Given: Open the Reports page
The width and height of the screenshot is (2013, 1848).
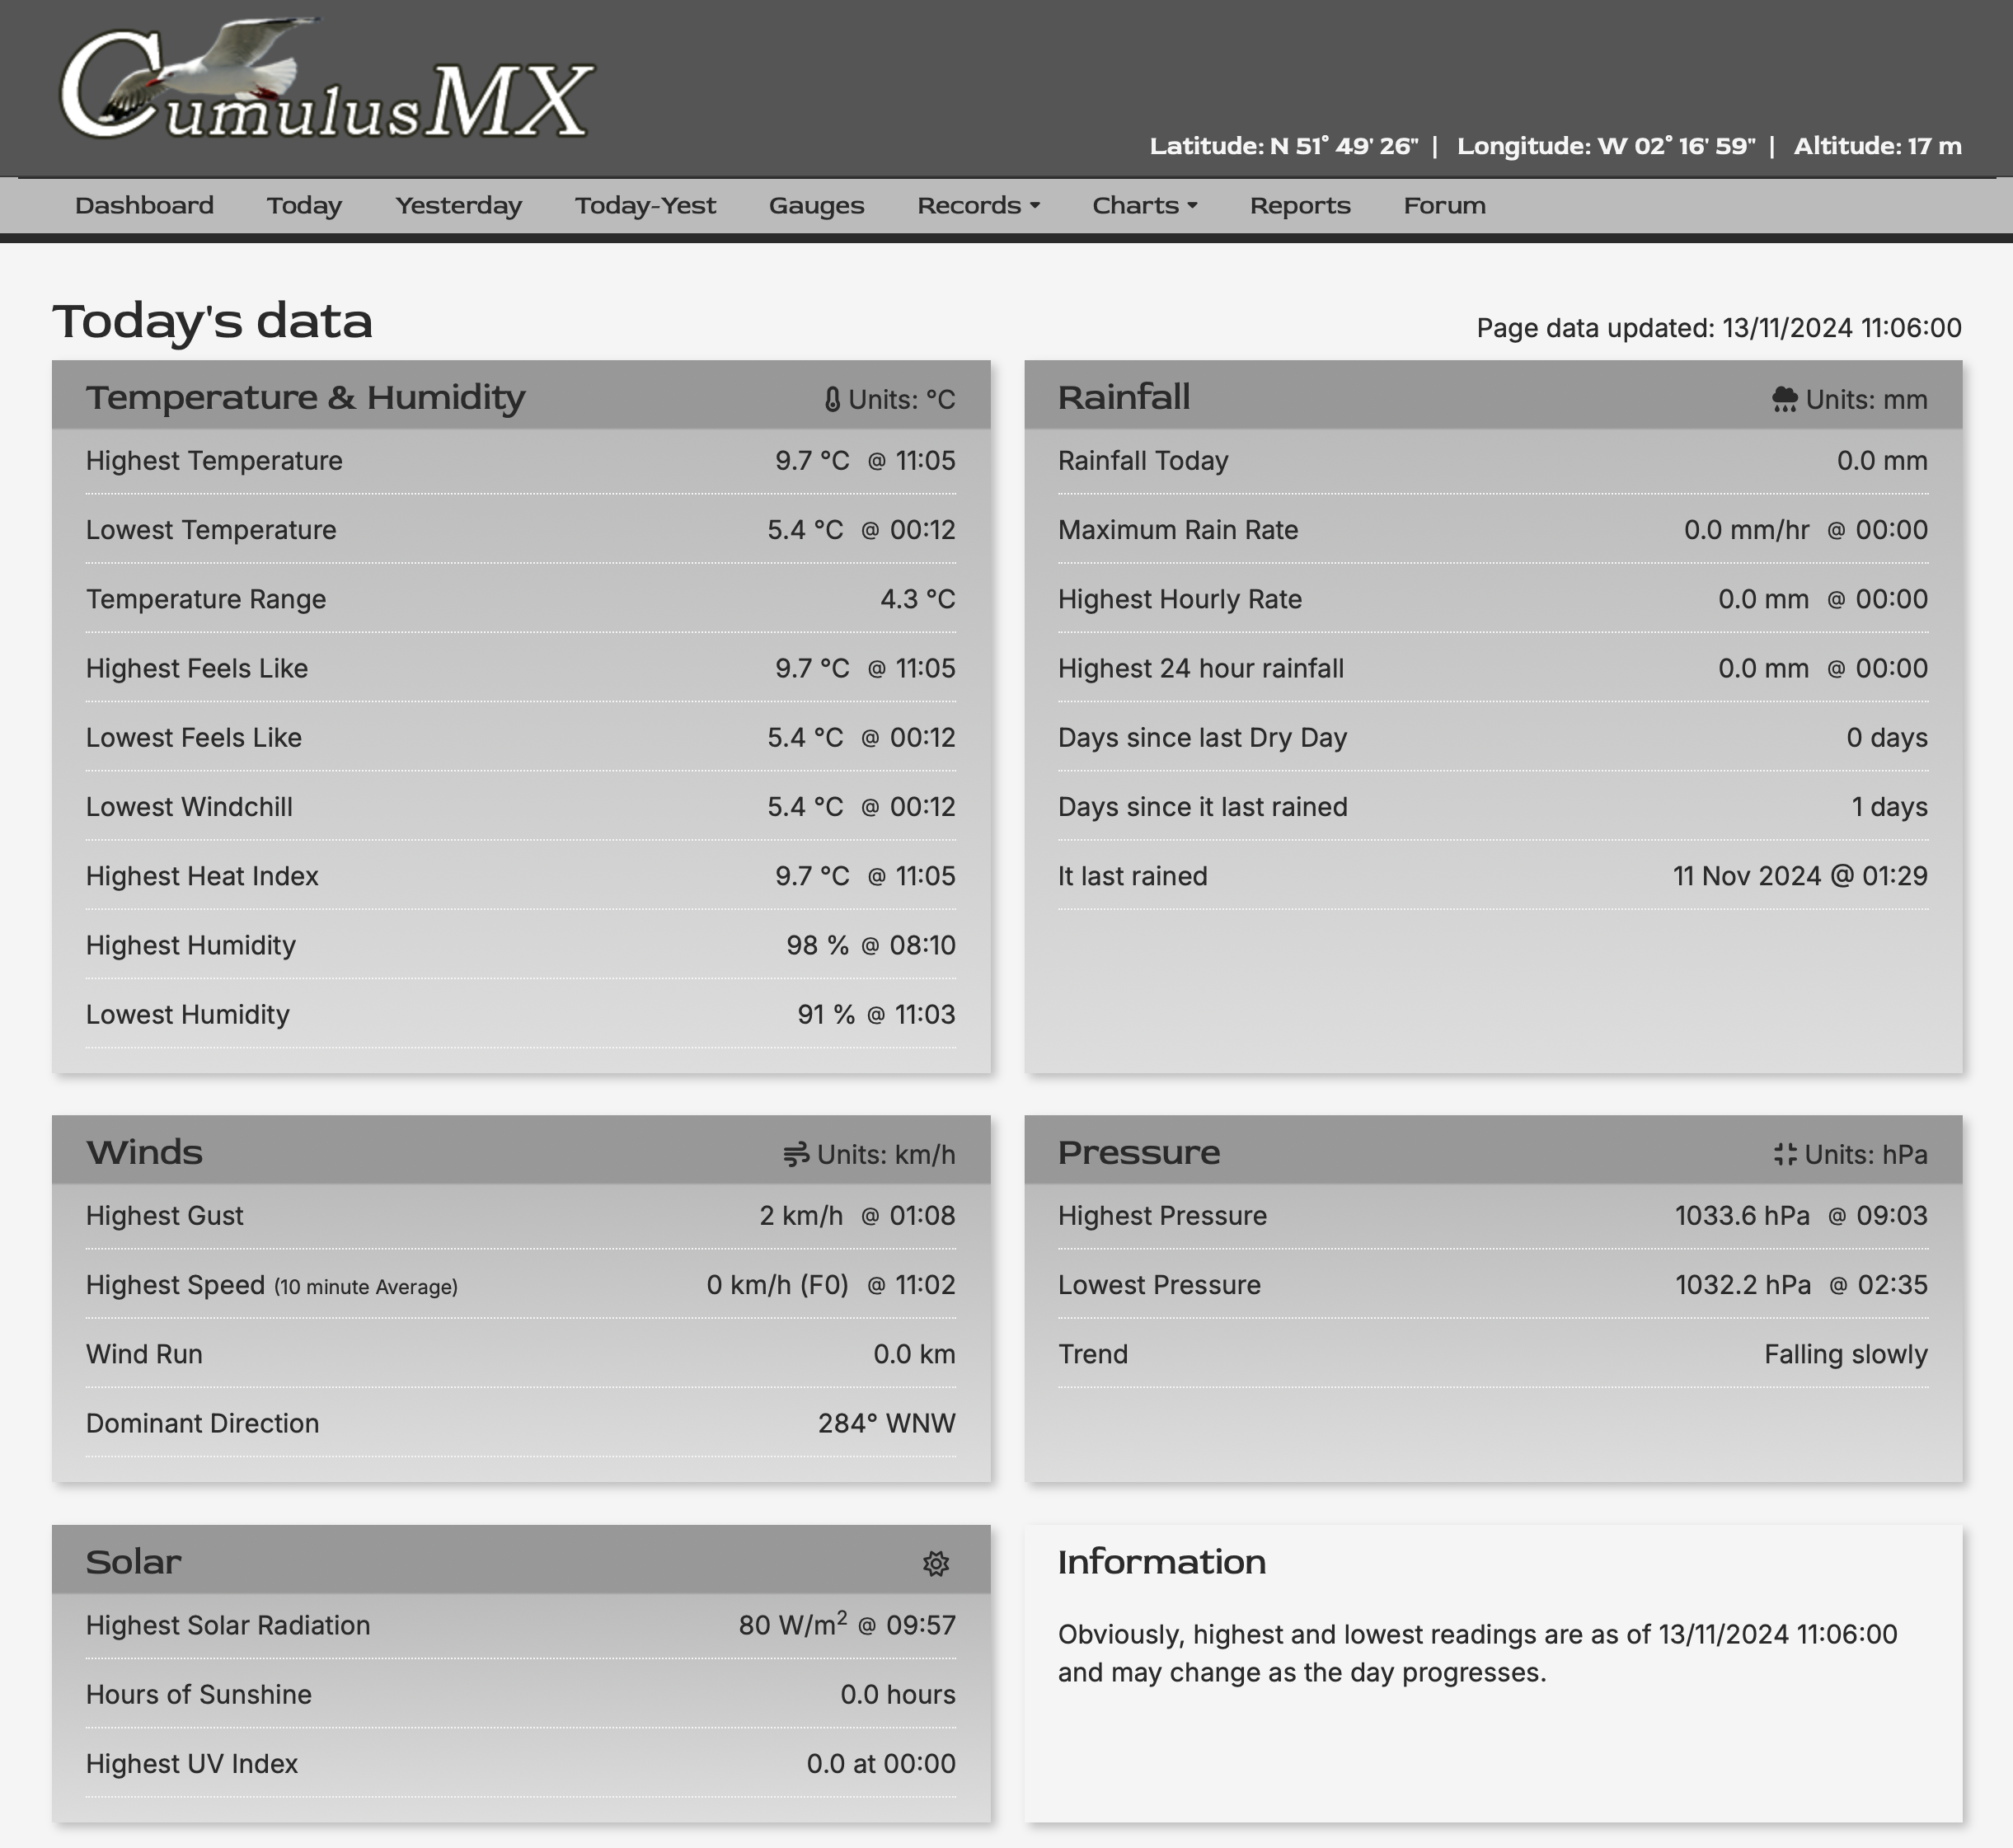Looking at the screenshot, I should [x=1299, y=206].
